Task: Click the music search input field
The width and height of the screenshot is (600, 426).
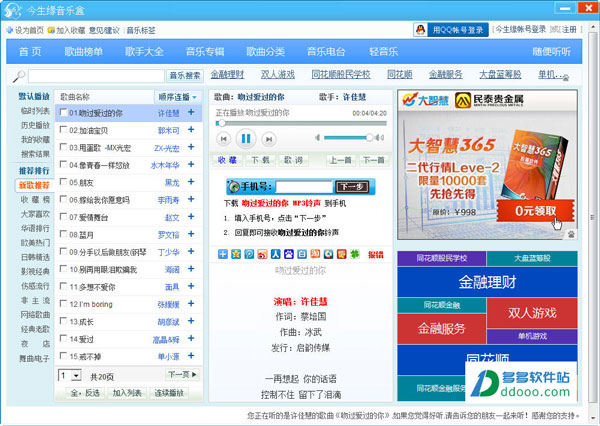Action: click(96, 76)
